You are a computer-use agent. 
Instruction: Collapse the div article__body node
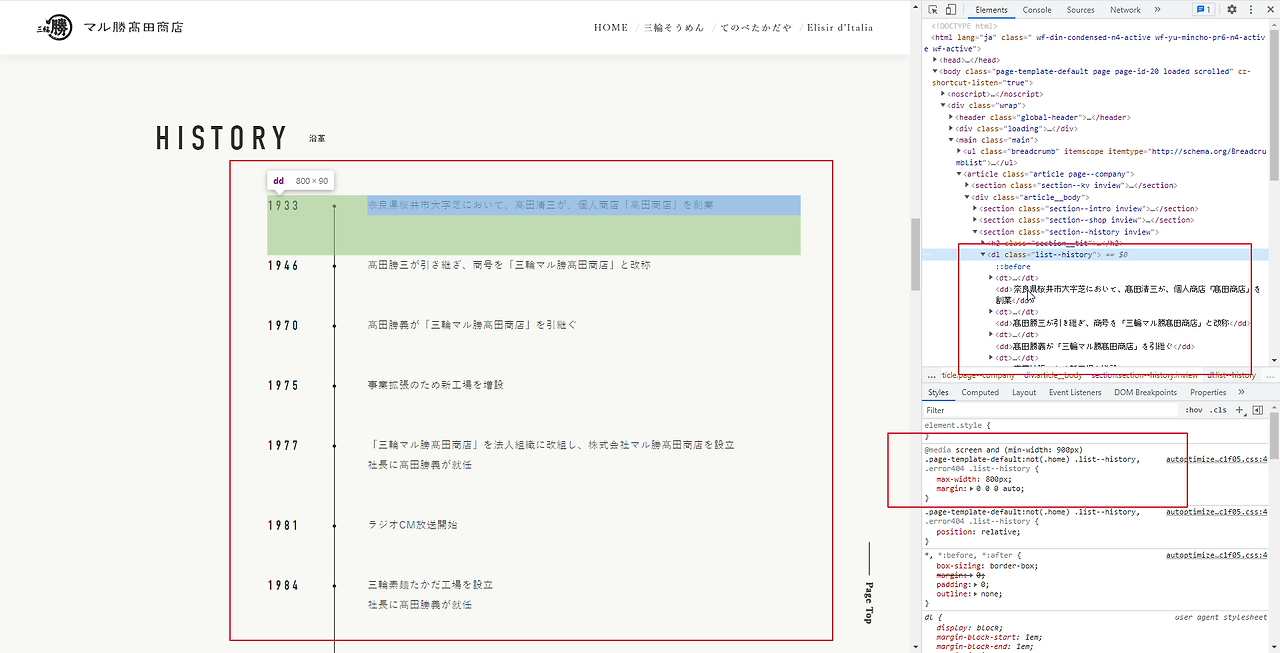tap(967, 197)
